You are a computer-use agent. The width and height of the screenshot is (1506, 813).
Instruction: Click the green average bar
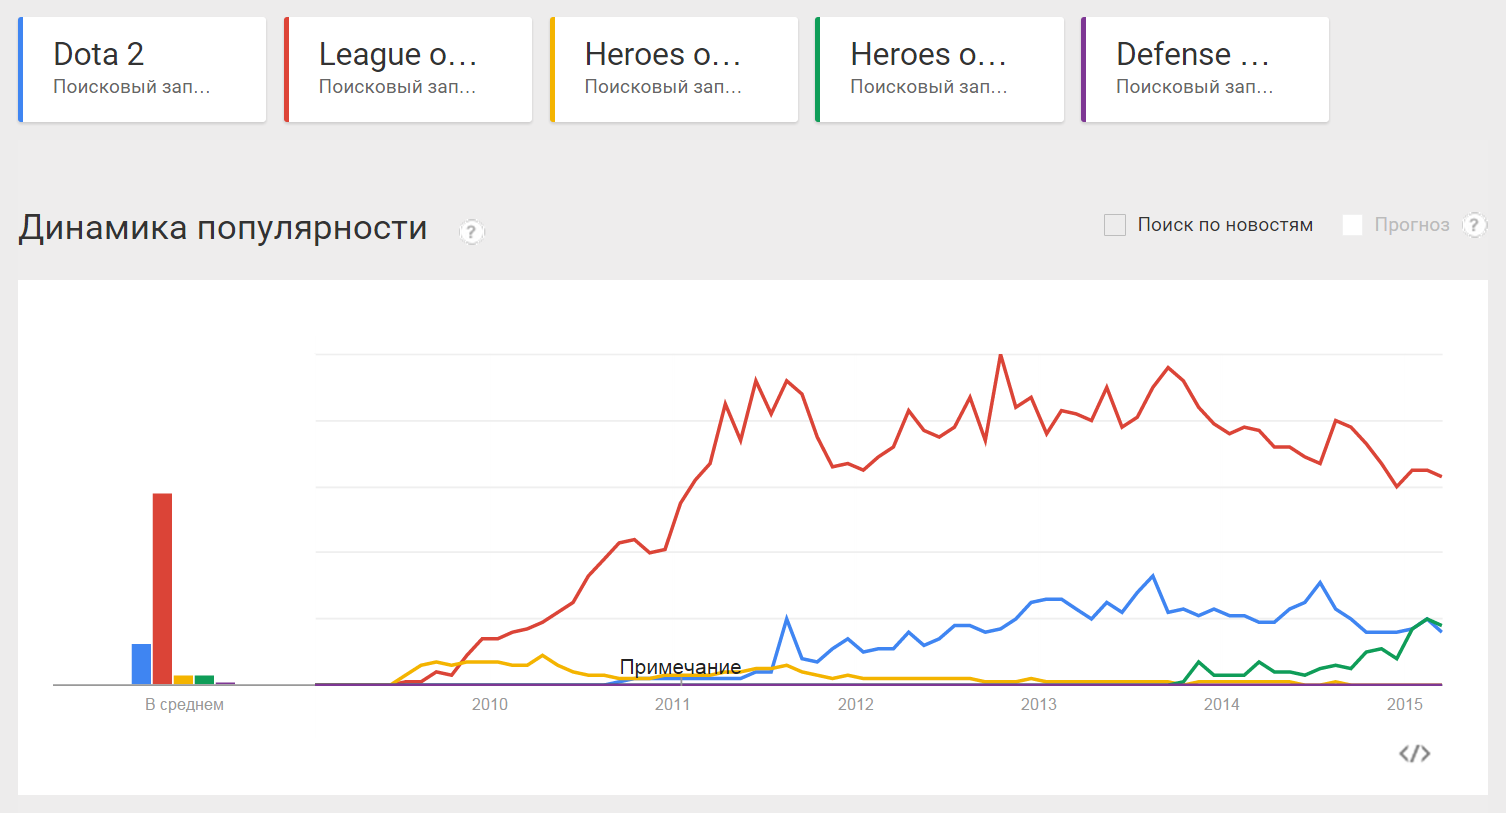pos(204,680)
